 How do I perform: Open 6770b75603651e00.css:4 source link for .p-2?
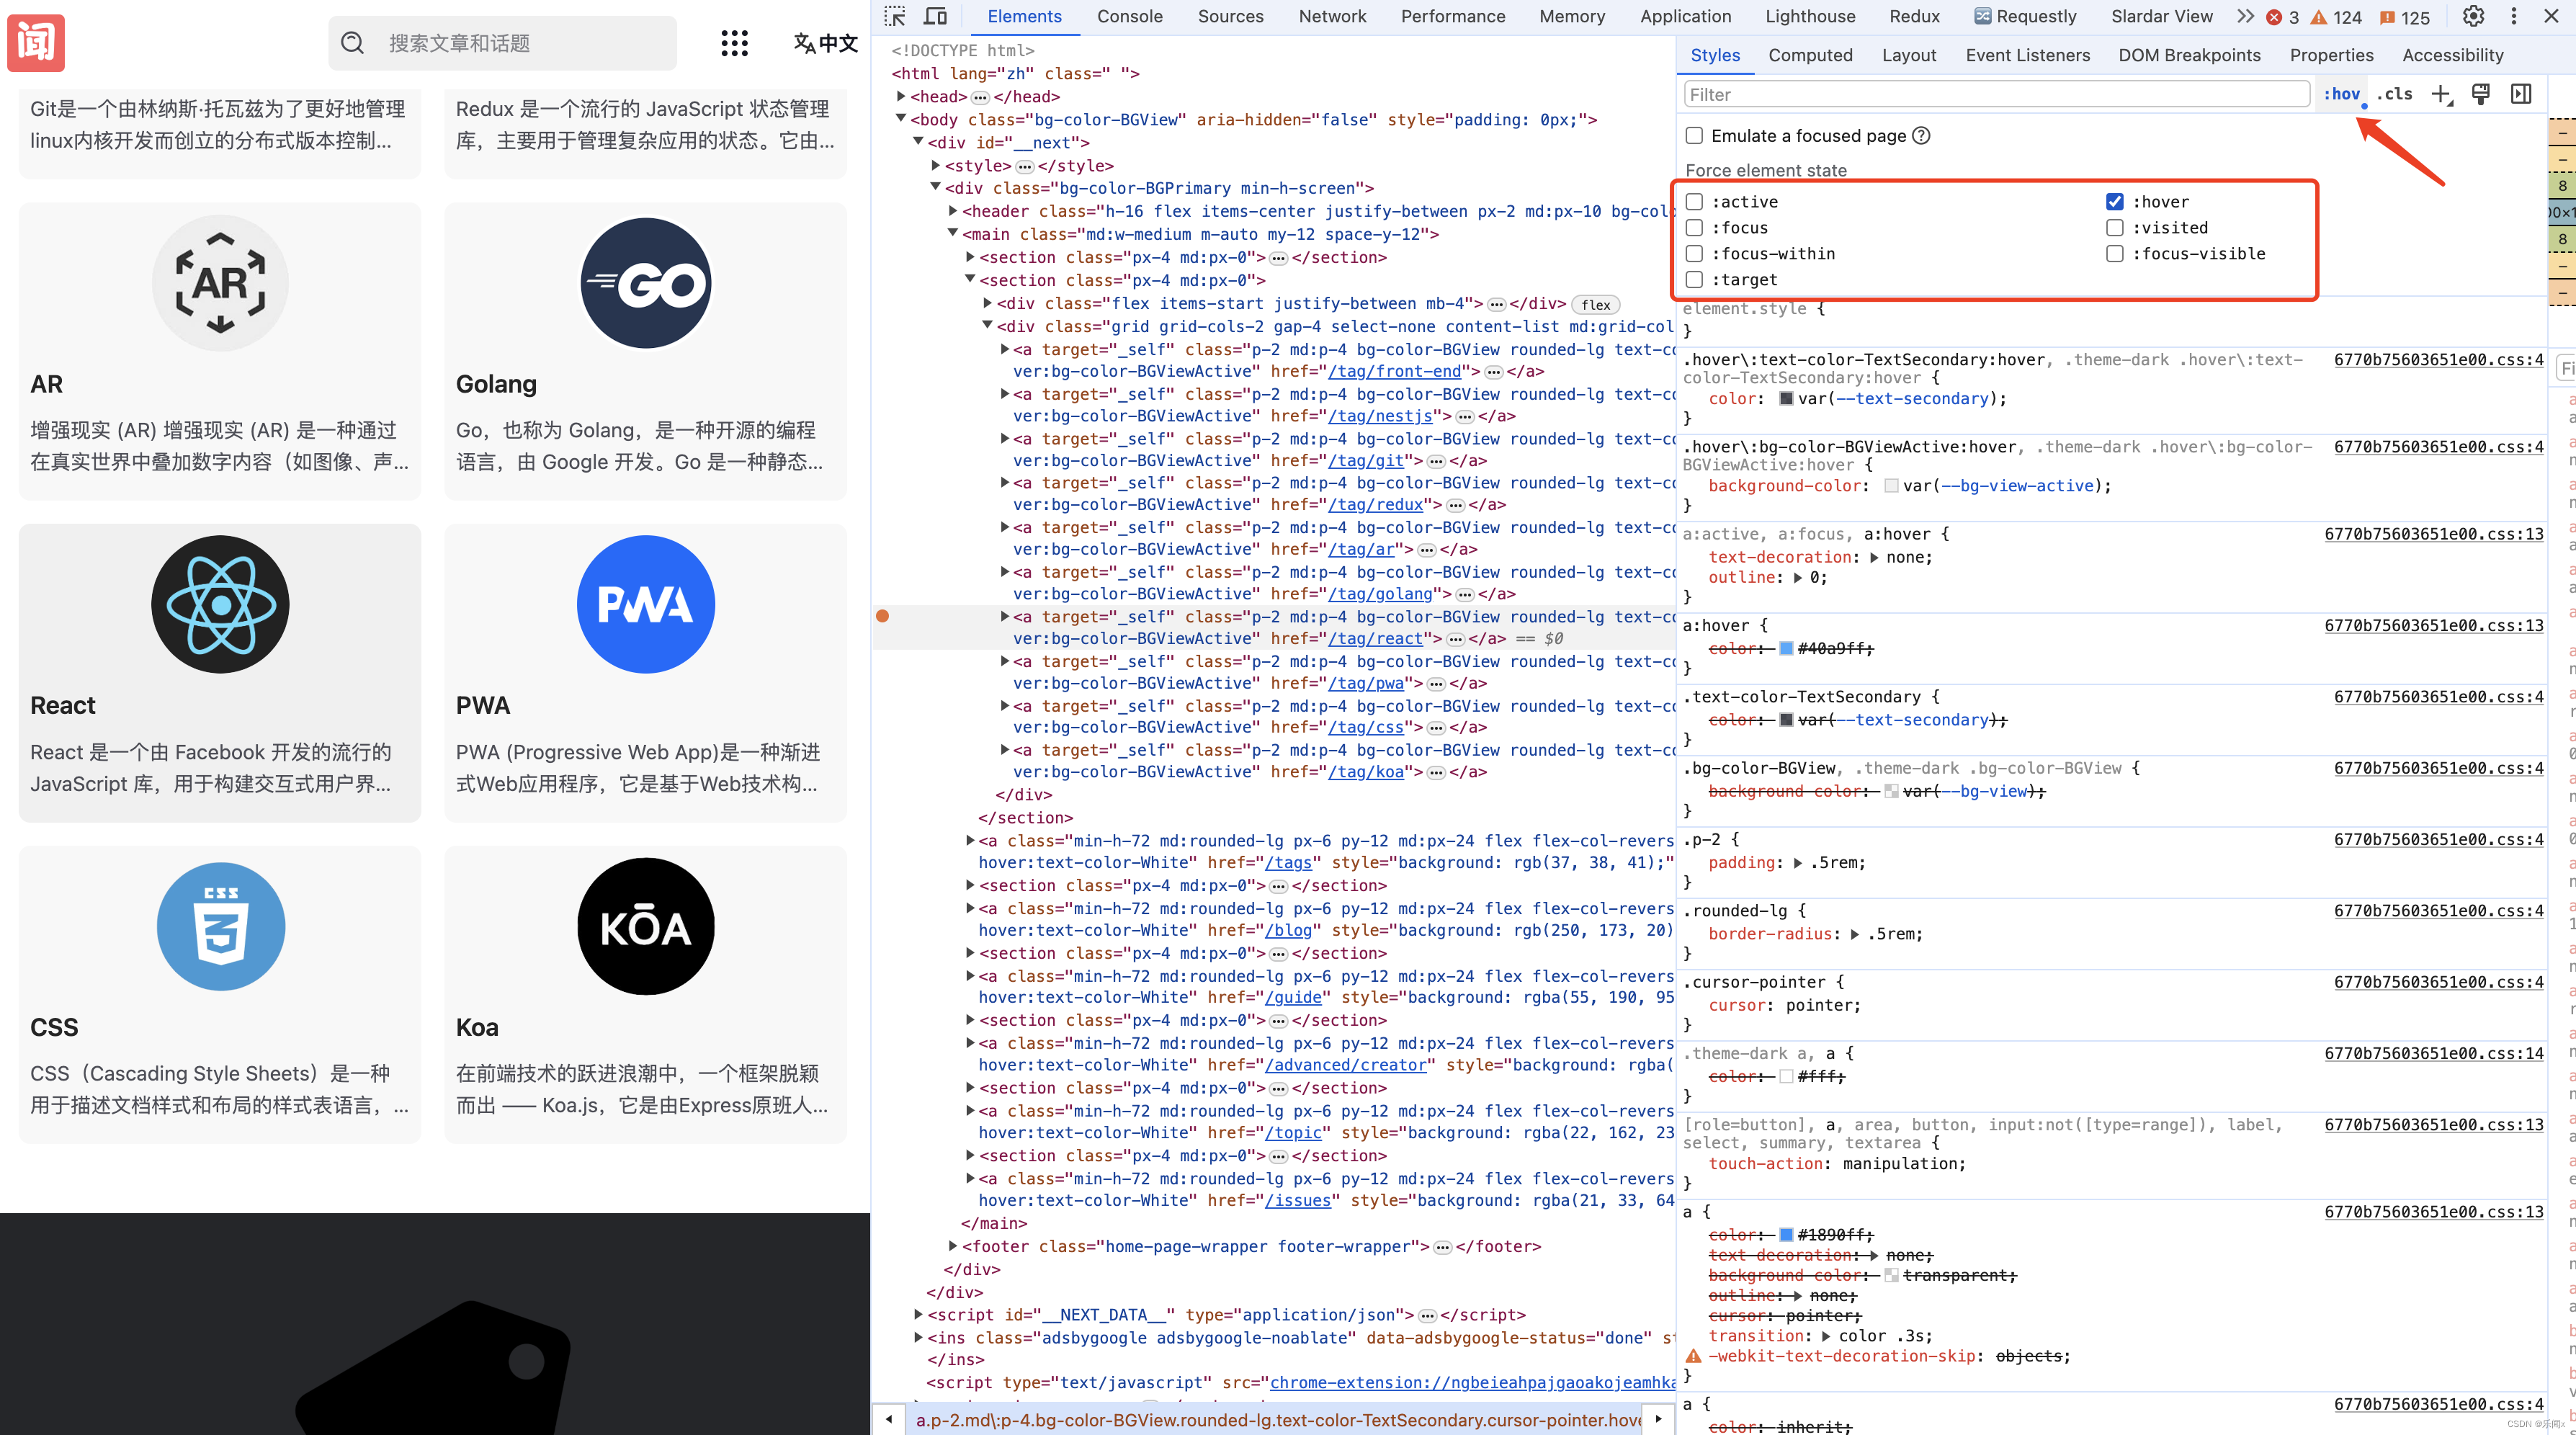tap(2438, 839)
